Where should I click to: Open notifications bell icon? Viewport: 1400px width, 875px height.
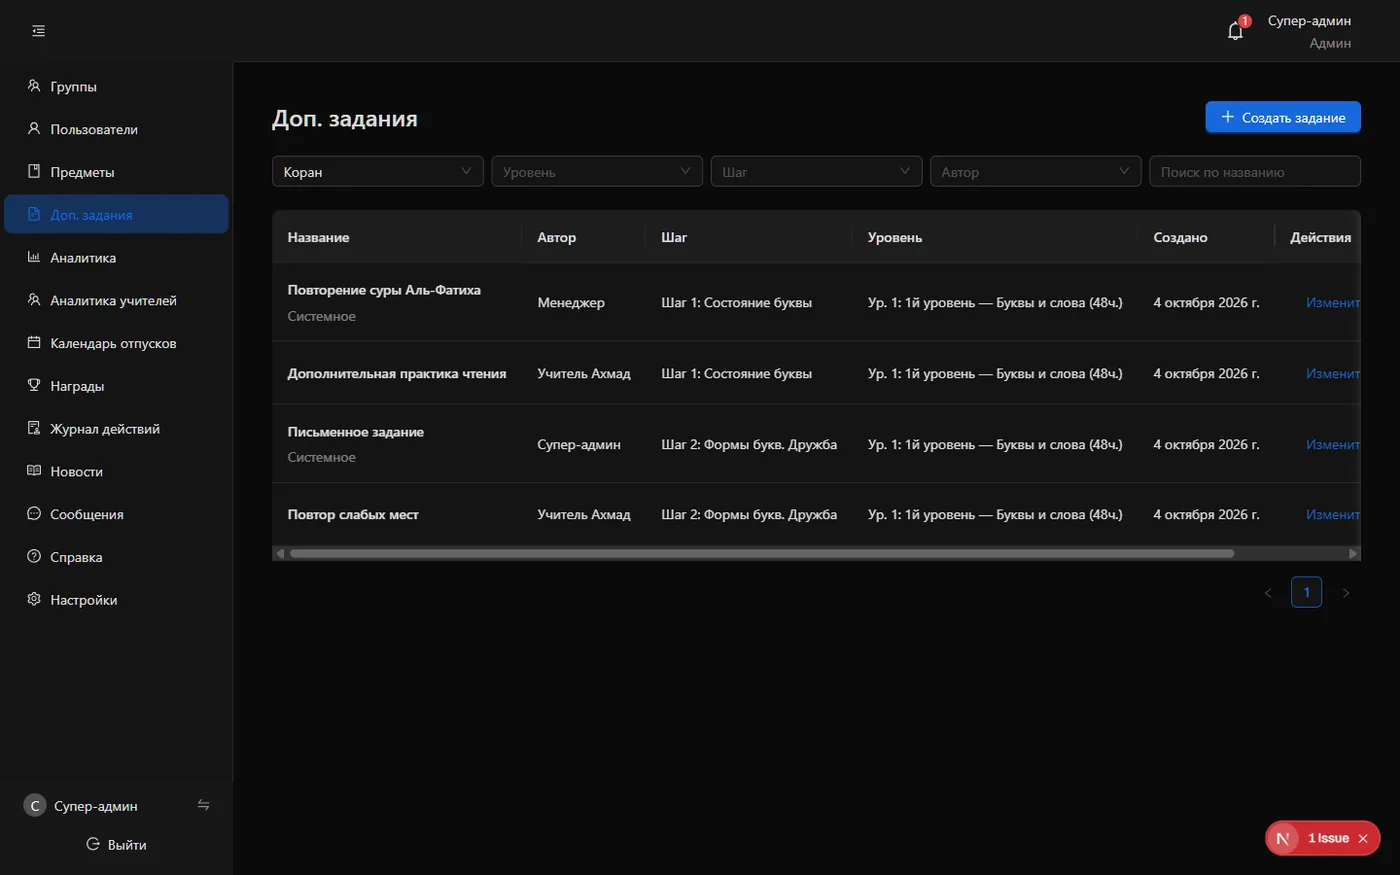pyautogui.click(x=1235, y=31)
